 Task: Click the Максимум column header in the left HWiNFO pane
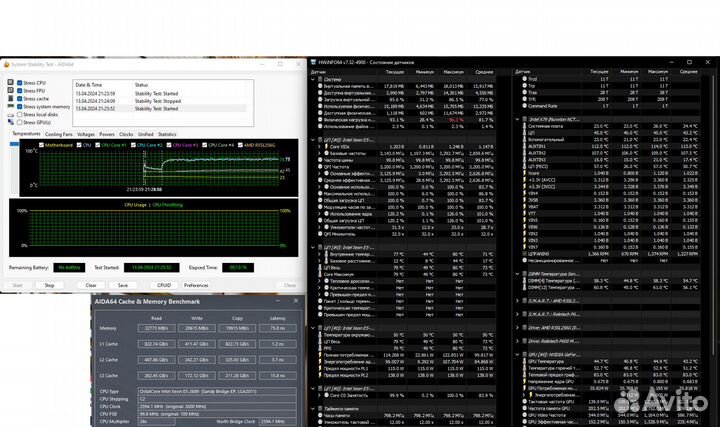(453, 72)
